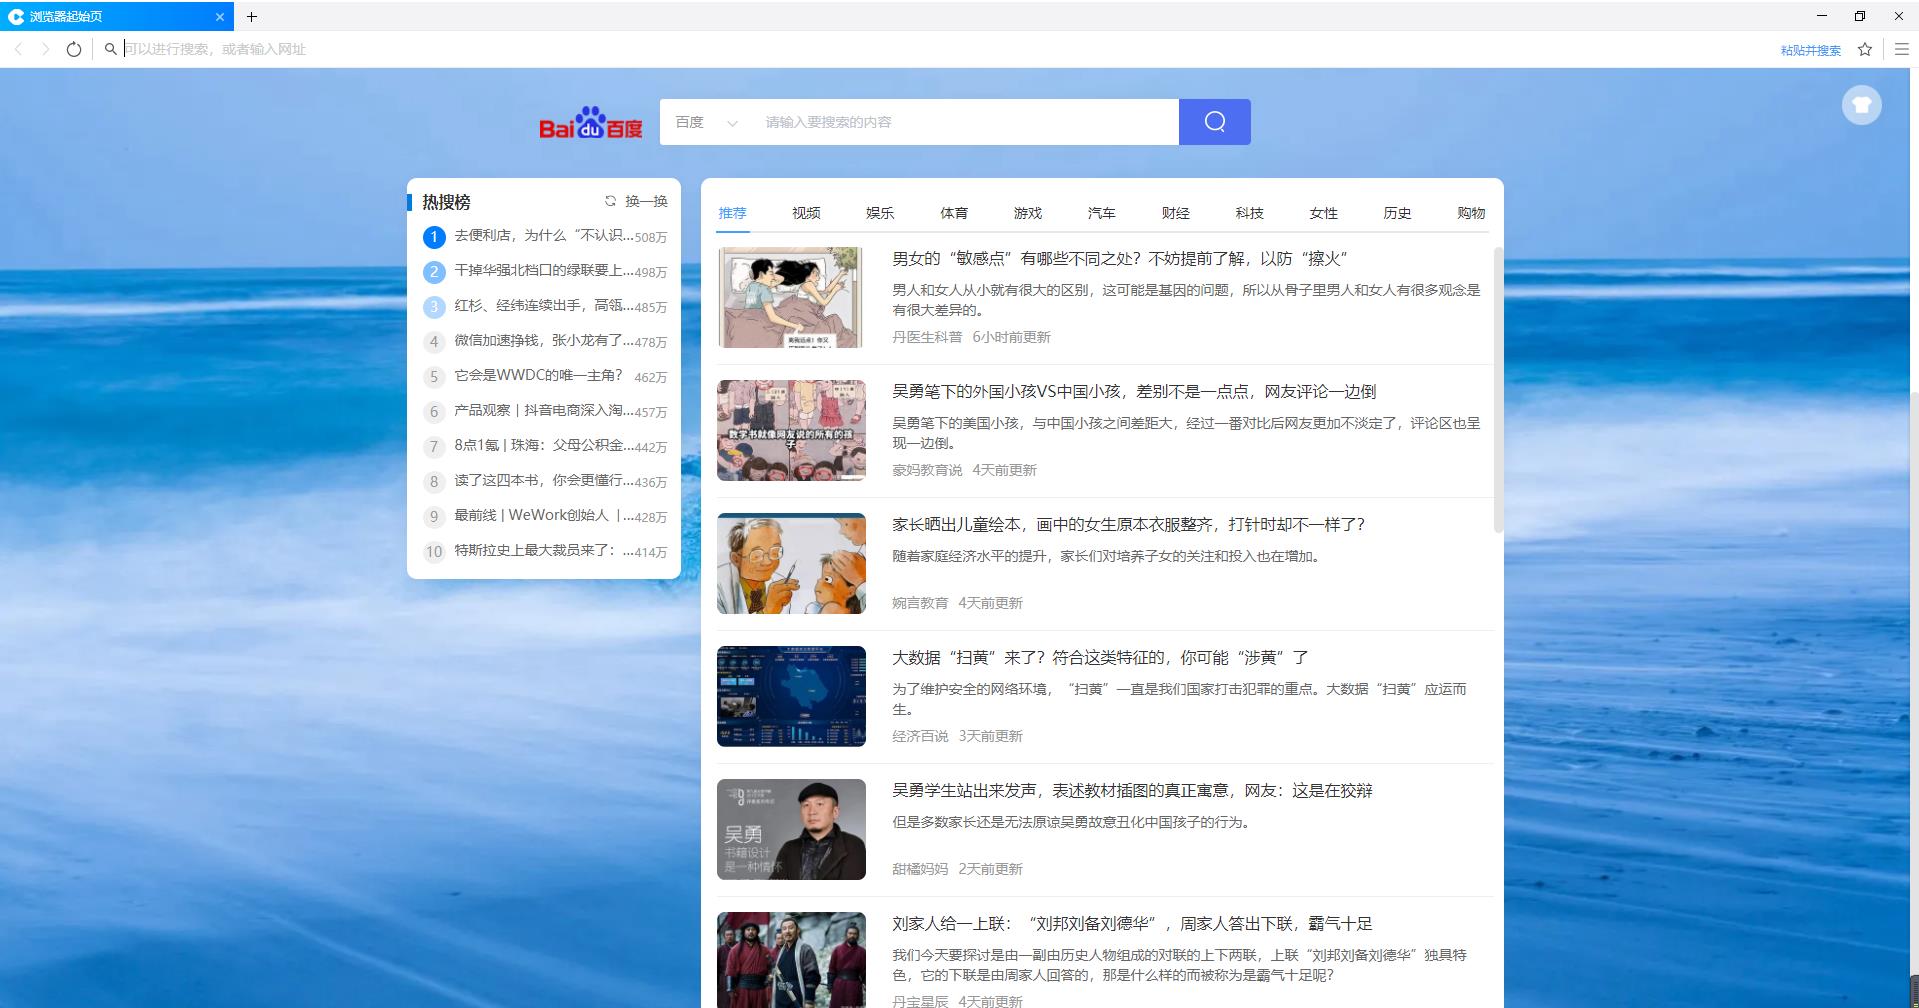1919x1008 pixels.
Task: Click the 刘家人 article thumbnail image
Action: click(790, 958)
